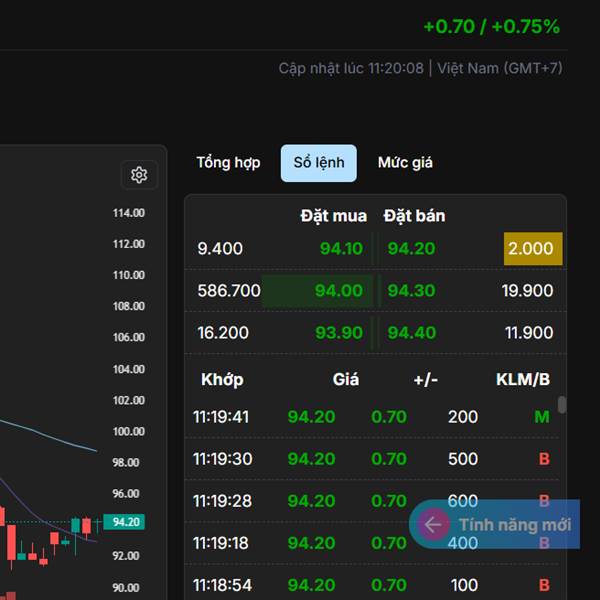Select the trade at 11:19:28

coord(372,501)
